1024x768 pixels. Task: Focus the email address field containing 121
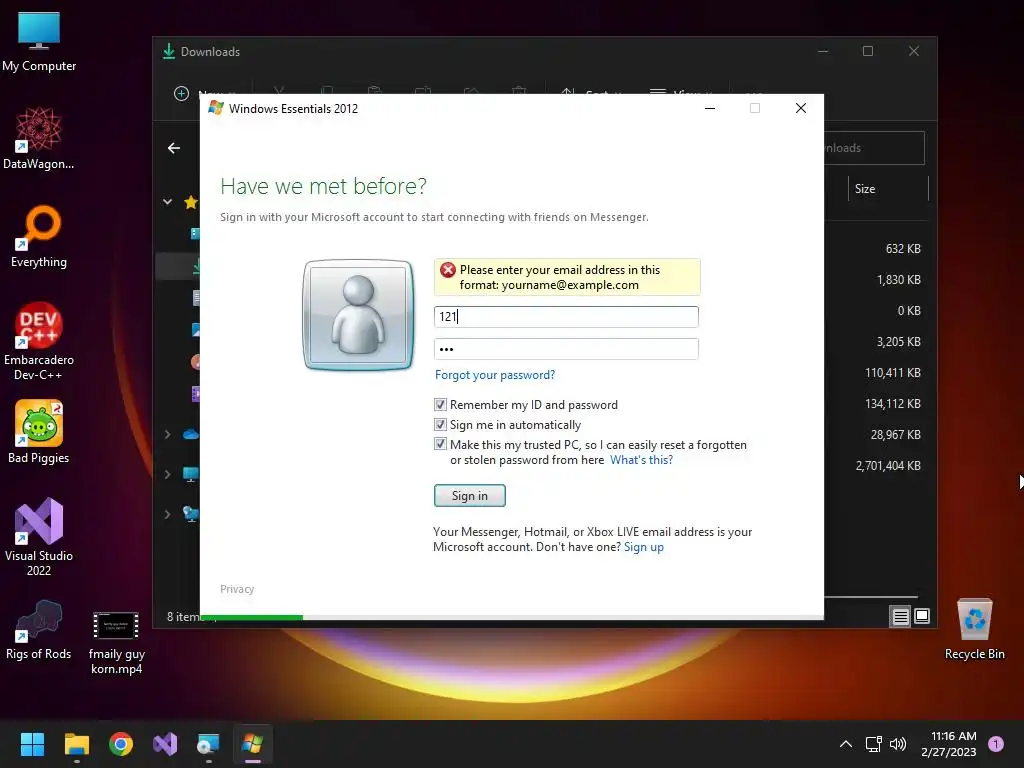click(x=566, y=317)
